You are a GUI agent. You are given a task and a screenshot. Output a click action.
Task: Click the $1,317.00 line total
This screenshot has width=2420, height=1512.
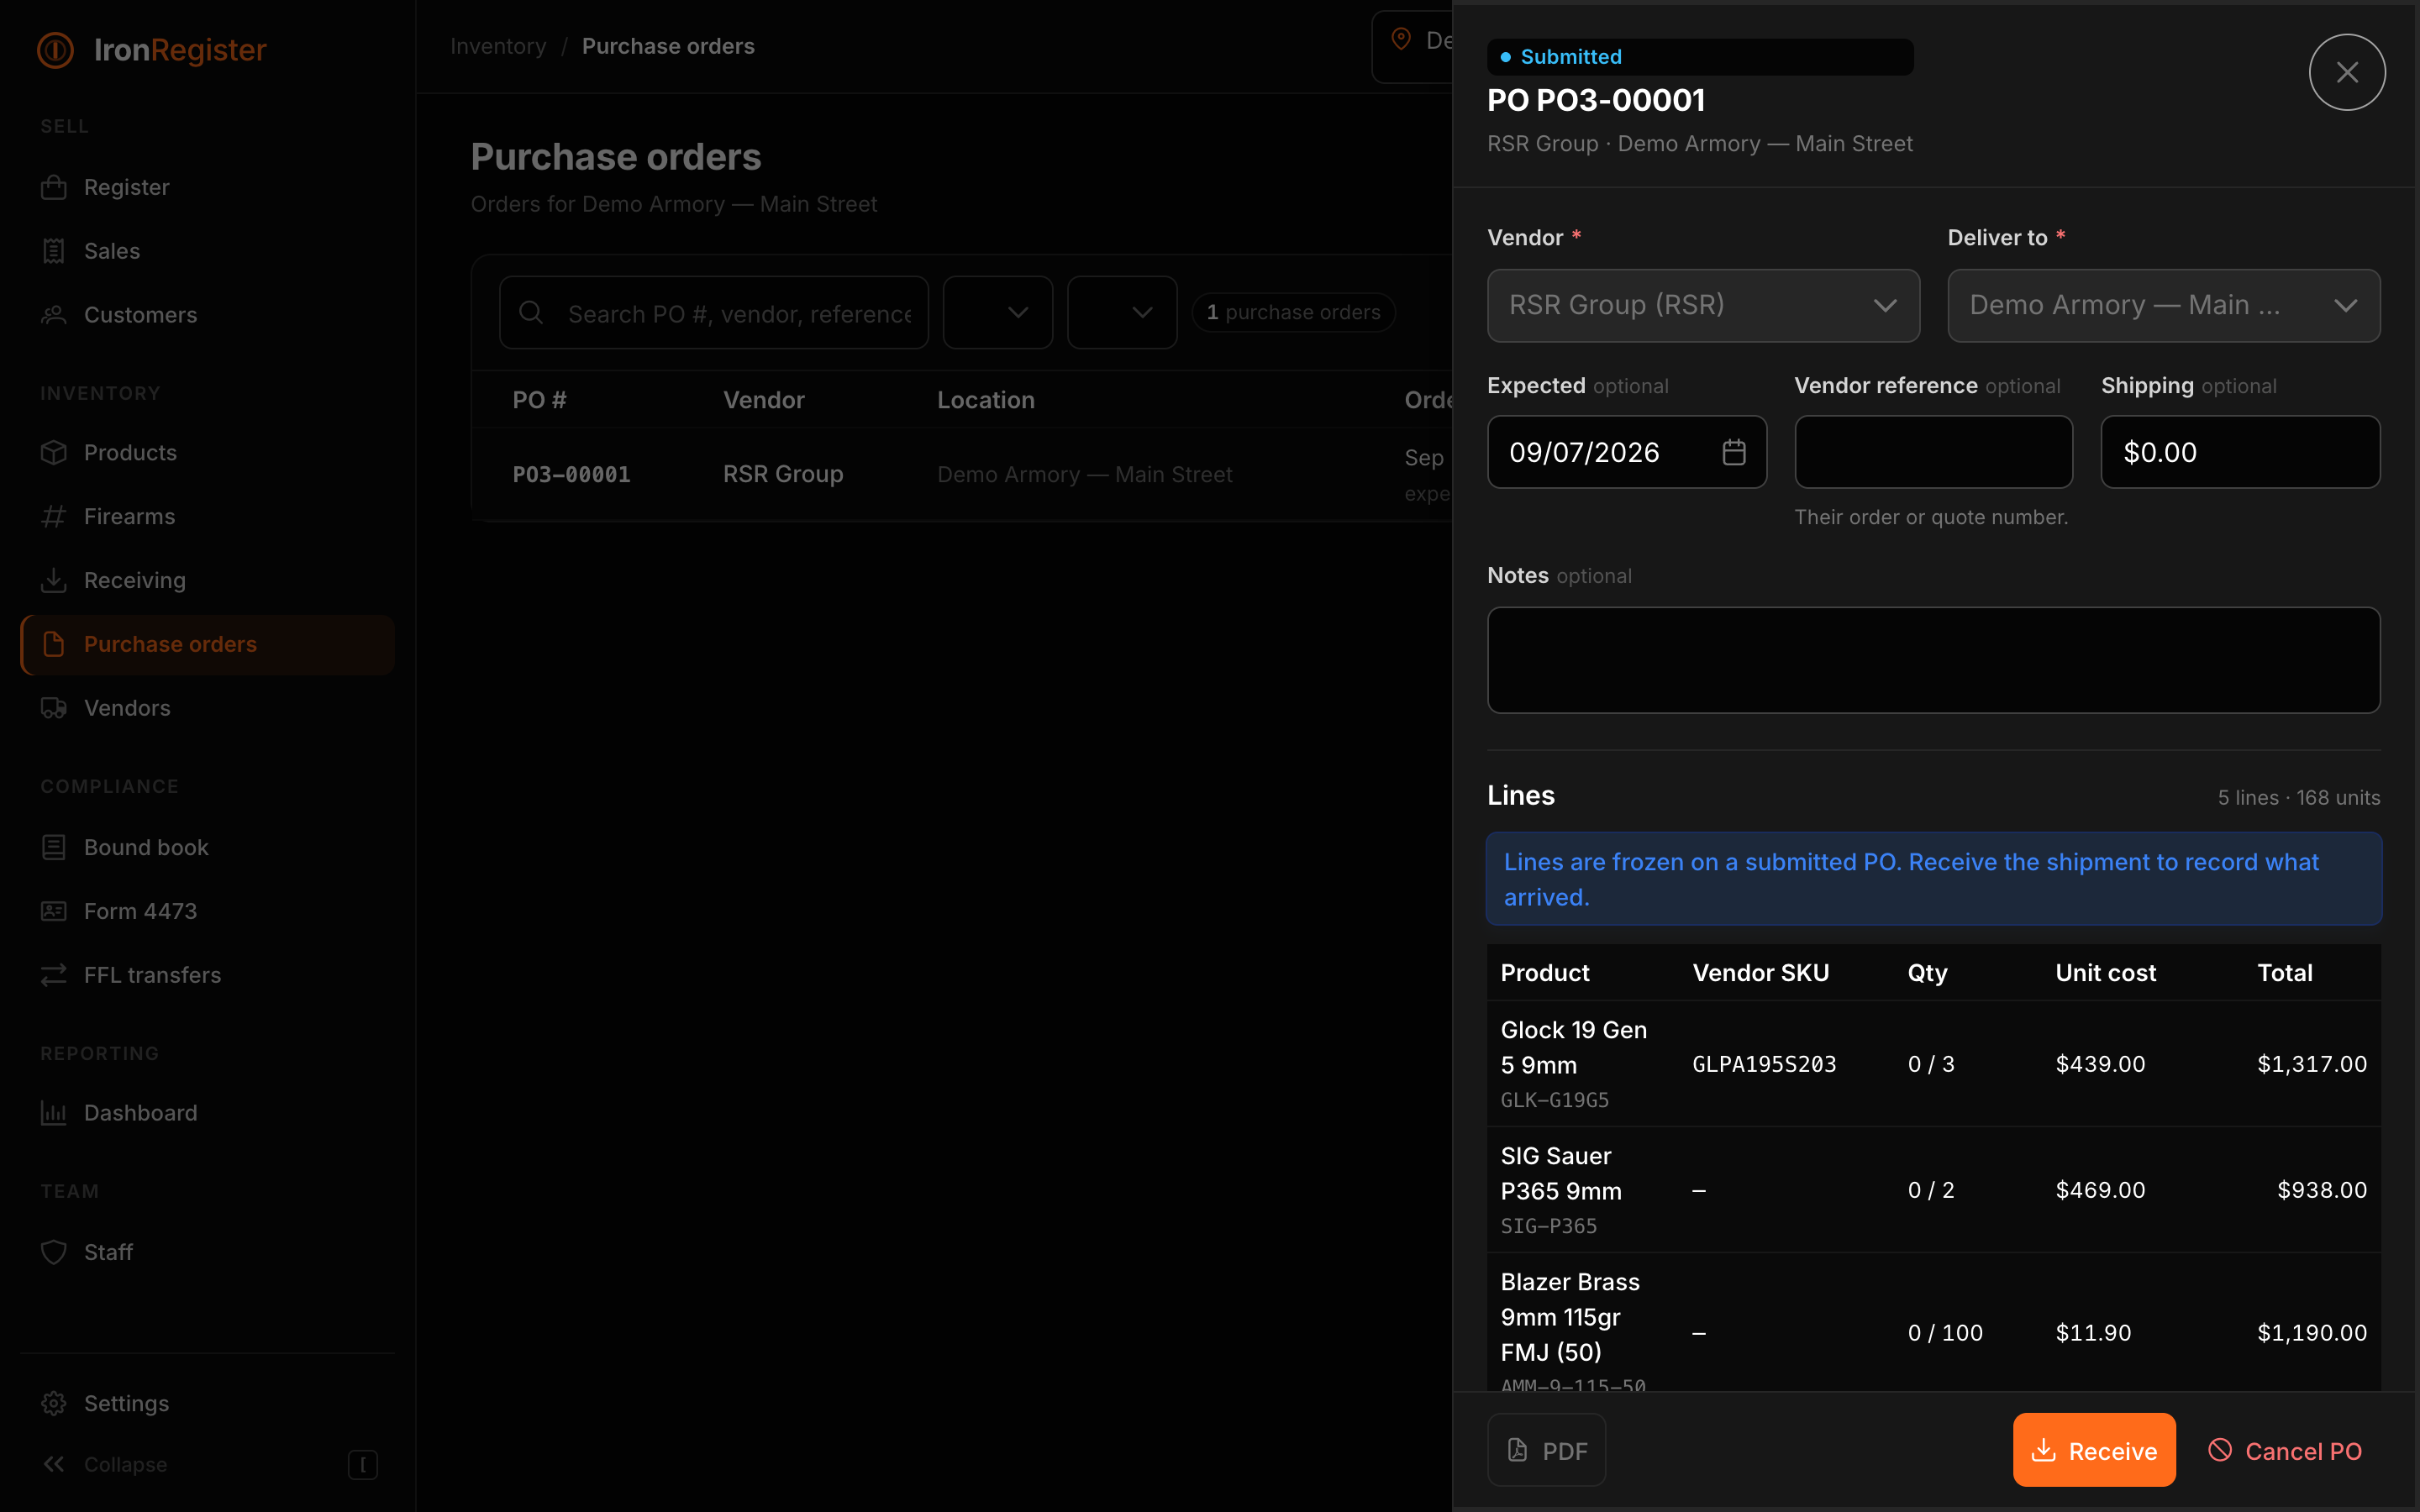tap(2312, 1064)
